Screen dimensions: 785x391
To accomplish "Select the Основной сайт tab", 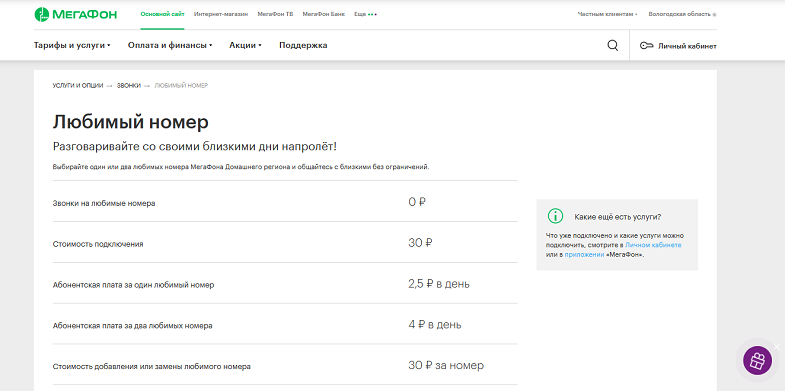I will click(x=162, y=15).
